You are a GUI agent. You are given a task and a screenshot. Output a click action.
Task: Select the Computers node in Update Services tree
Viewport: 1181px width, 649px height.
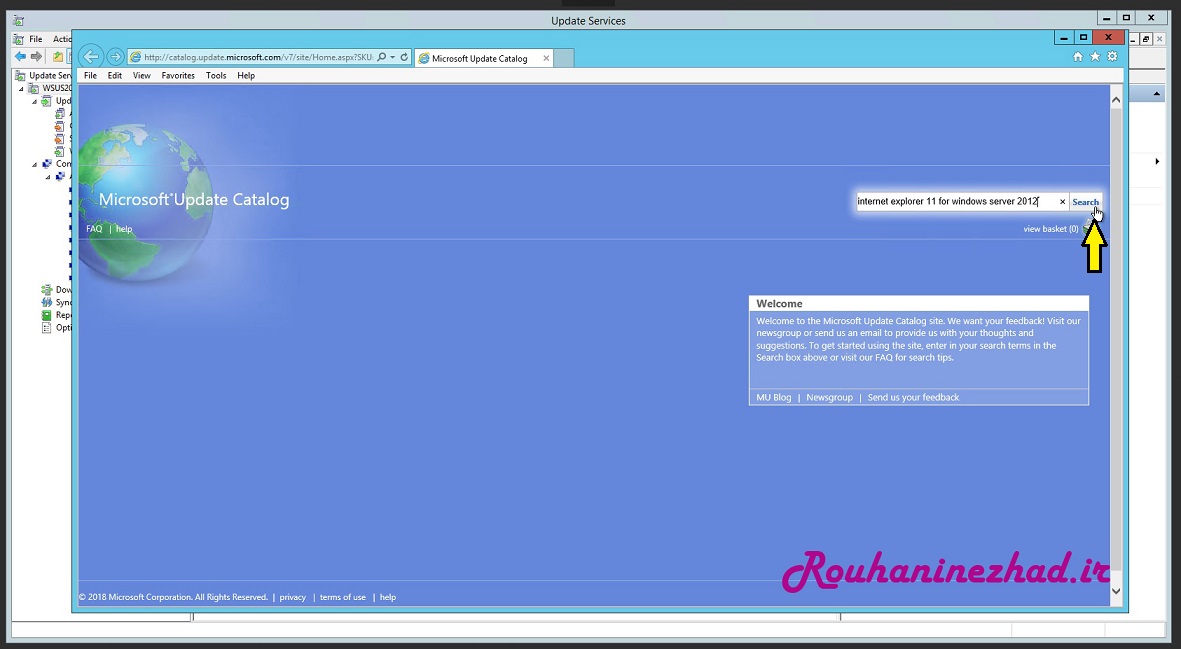[x=56, y=163]
